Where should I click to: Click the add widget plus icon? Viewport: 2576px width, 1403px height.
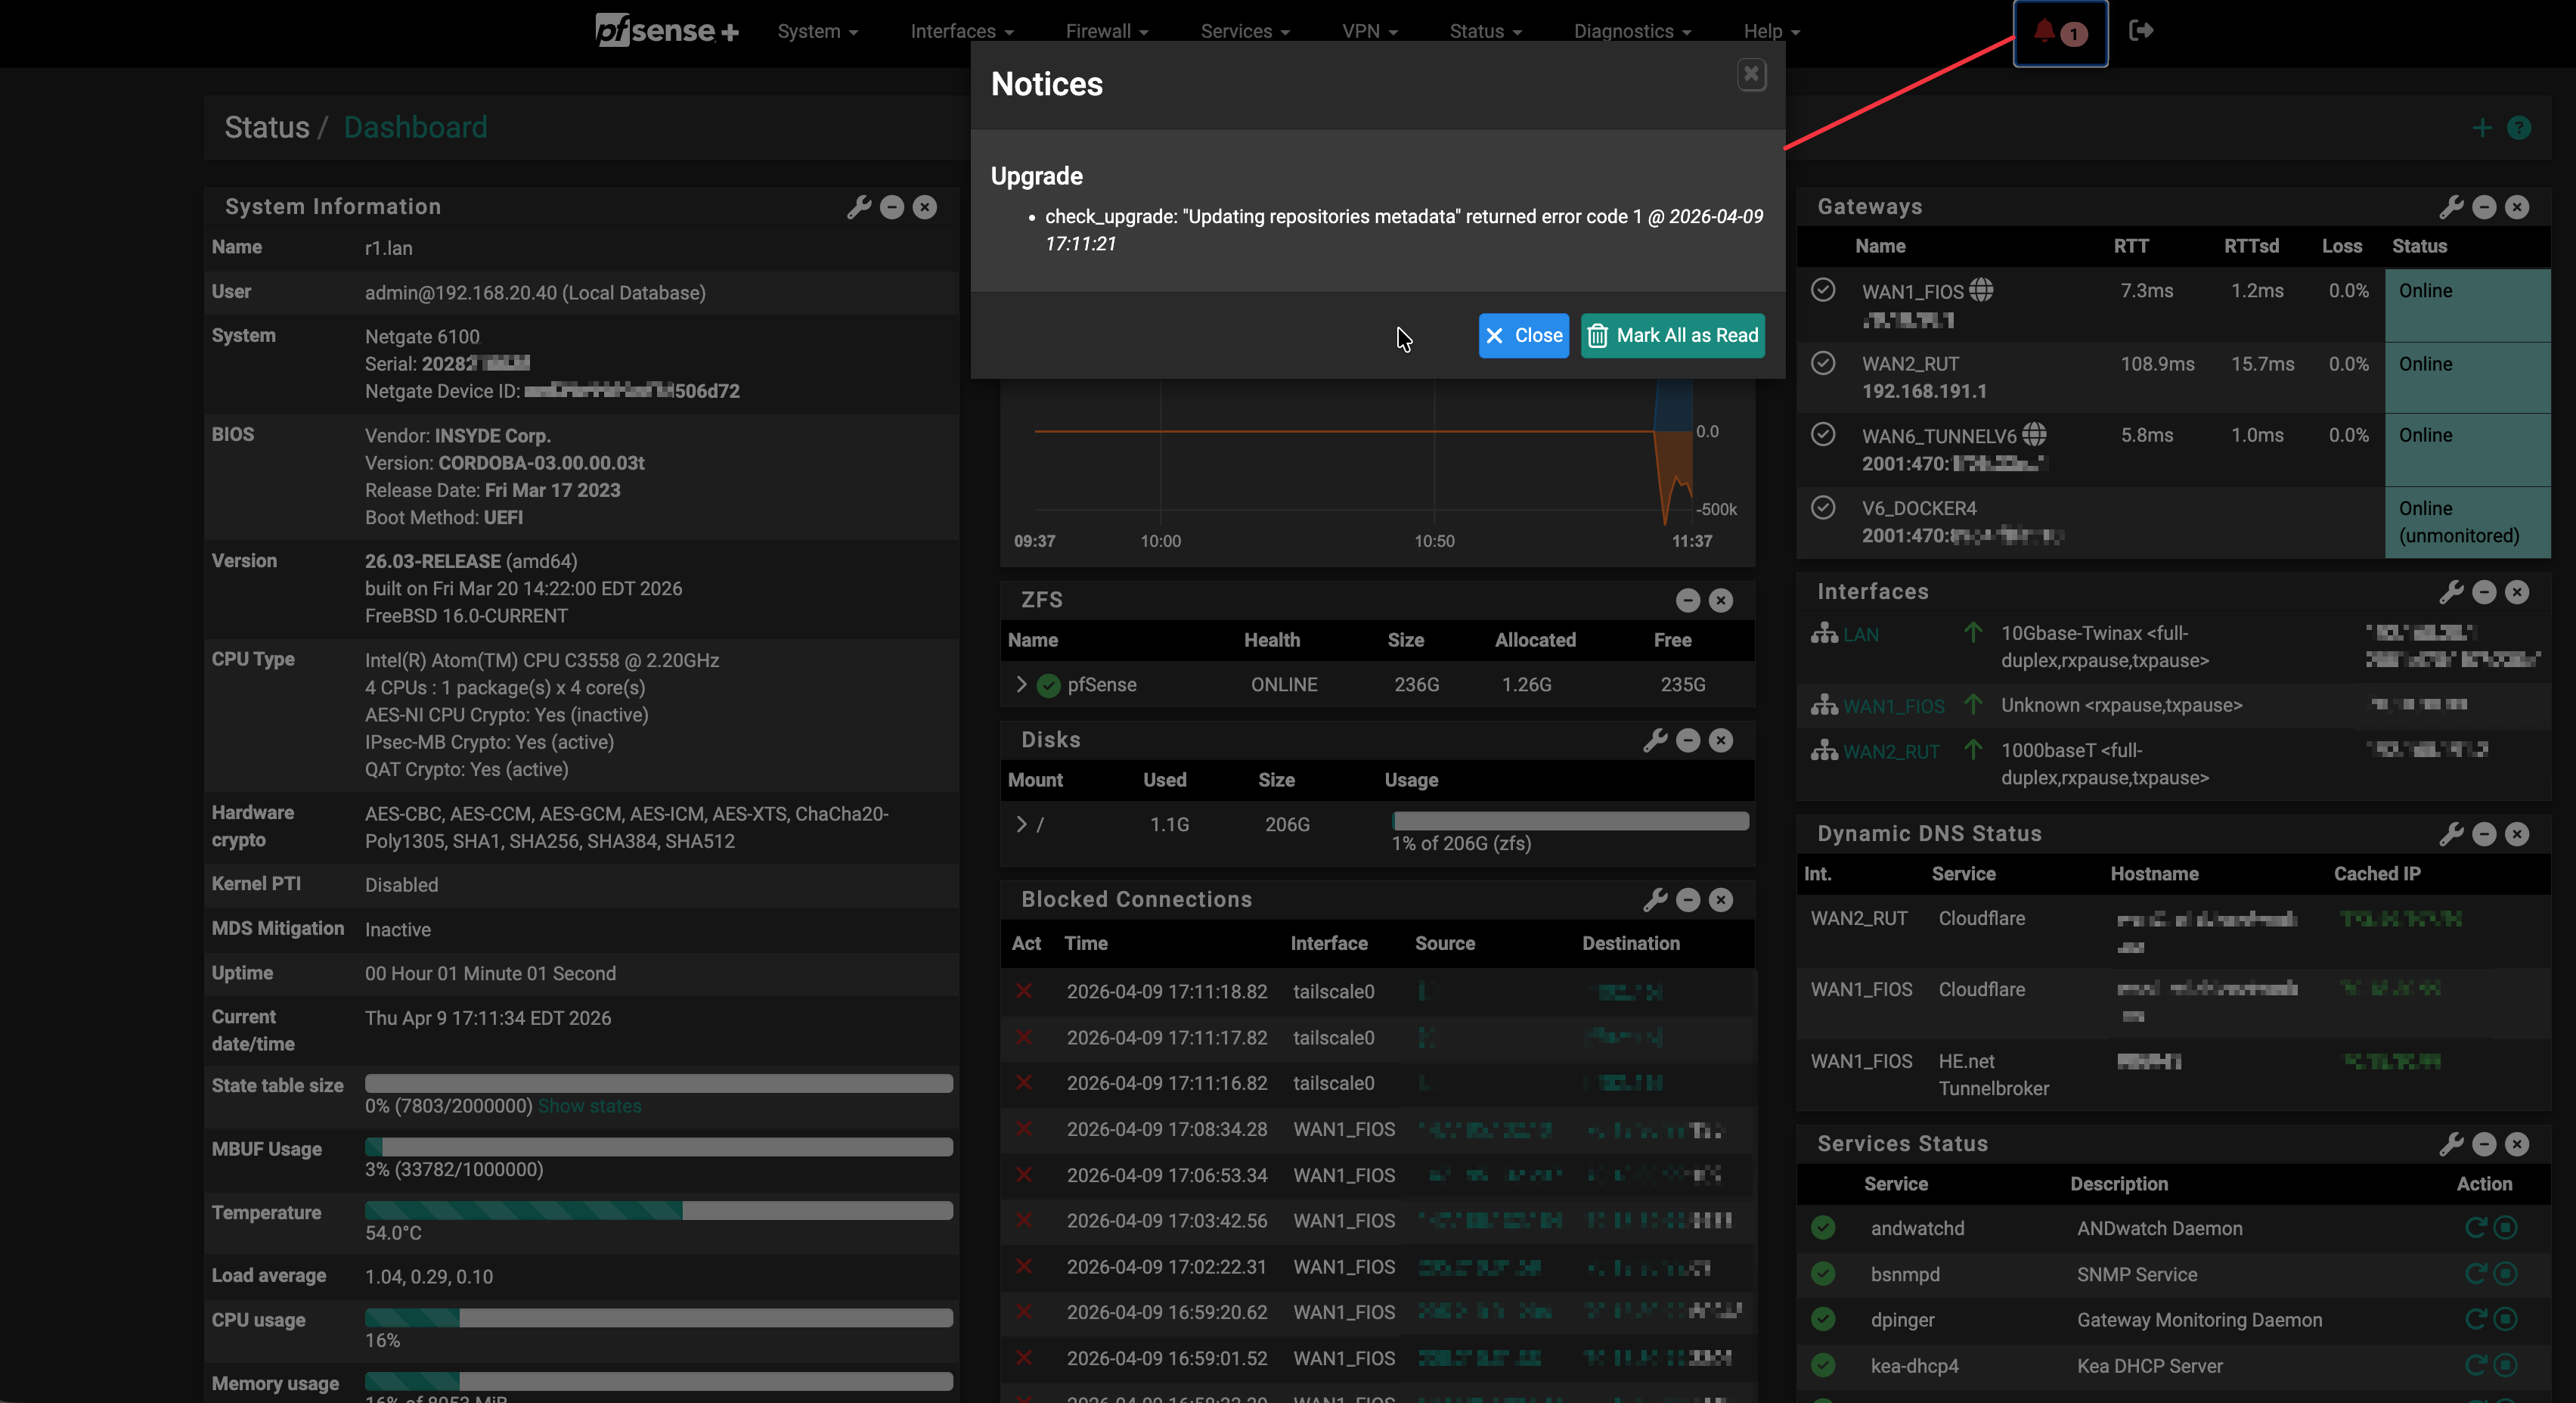(x=2482, y=128)
